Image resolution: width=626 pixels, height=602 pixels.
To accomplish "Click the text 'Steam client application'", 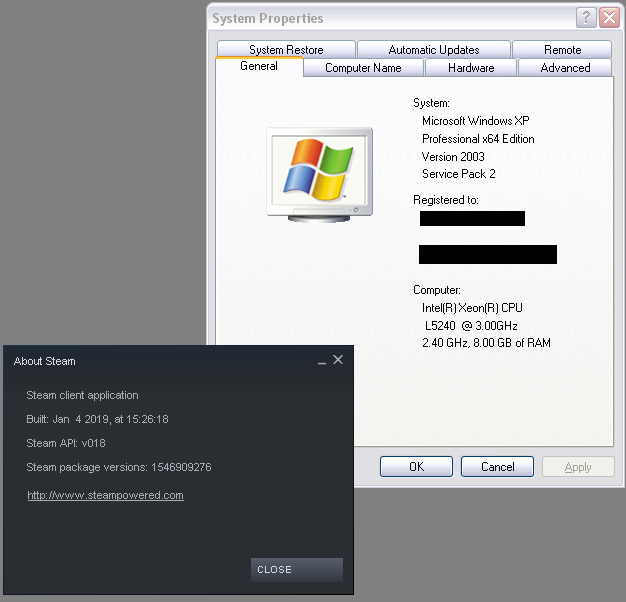I will [82, 395].
